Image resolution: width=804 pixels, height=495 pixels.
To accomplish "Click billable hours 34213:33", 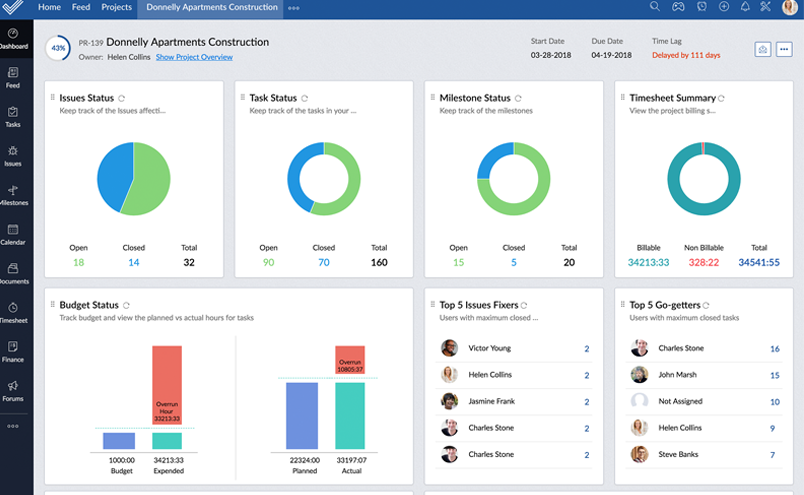I will 649,263.
